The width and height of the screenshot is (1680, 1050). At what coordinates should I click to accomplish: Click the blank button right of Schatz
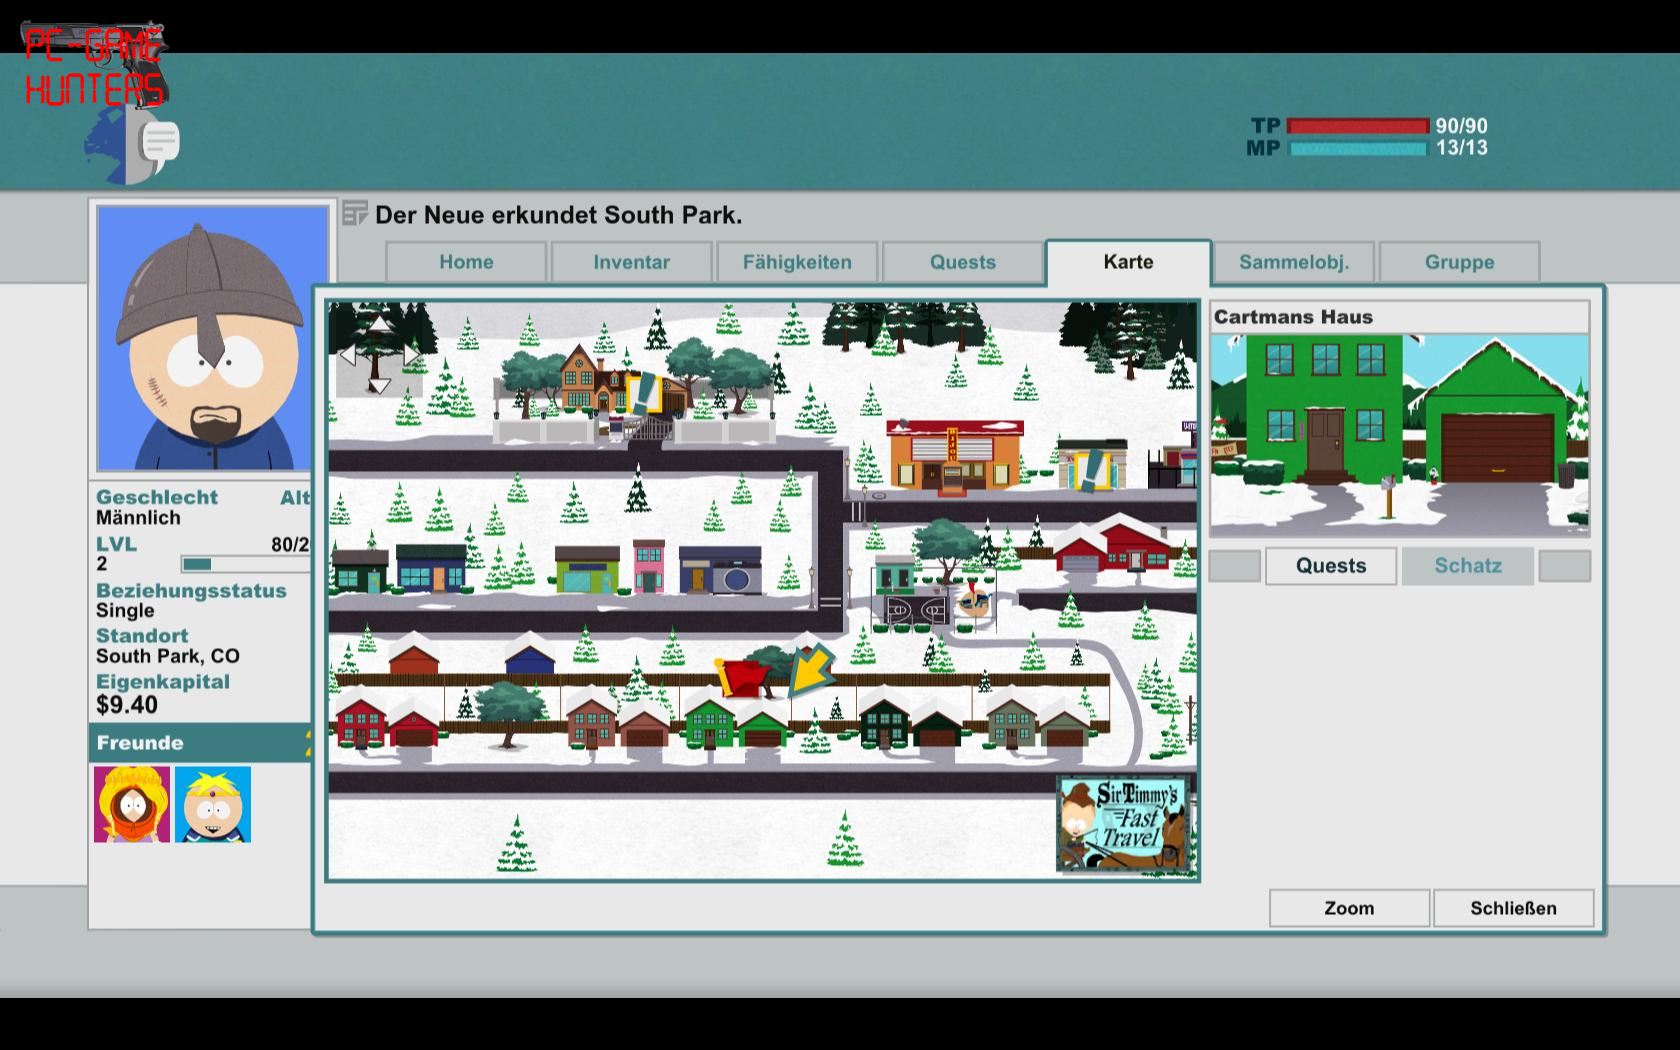pos(1564,566)
